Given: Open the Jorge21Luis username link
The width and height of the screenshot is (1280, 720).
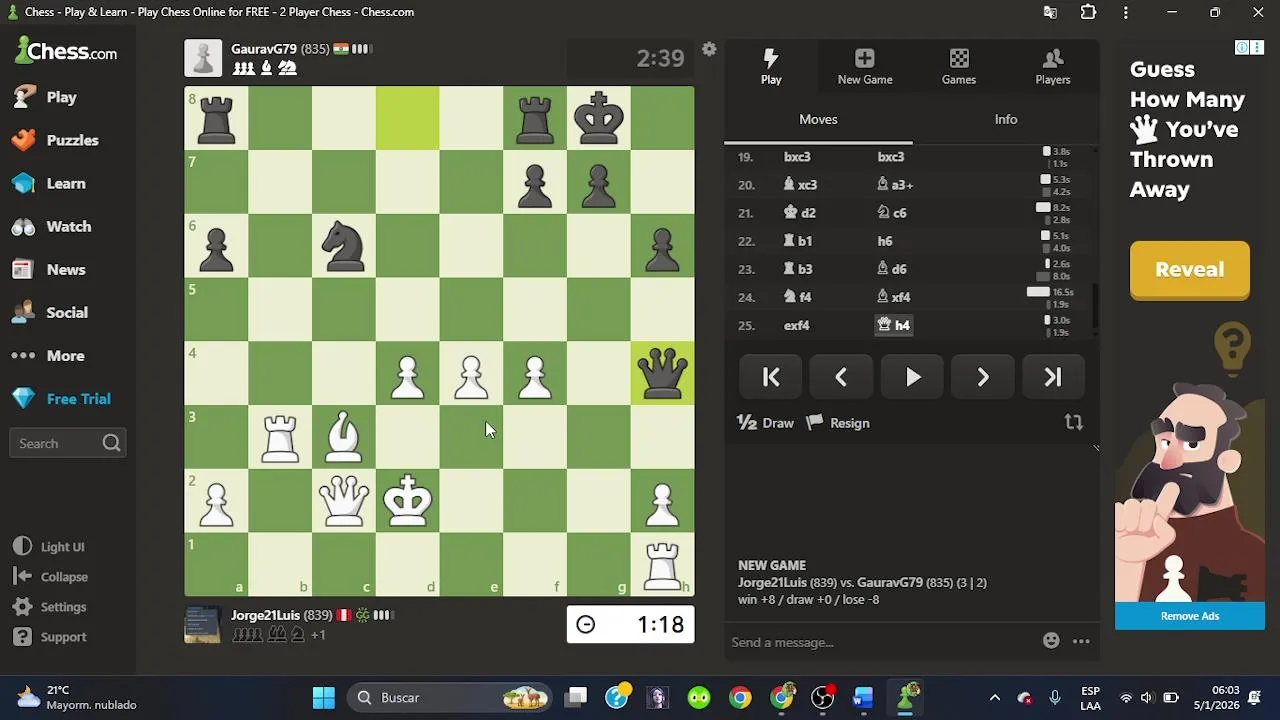Looking at the screenshot, I should tap(265, 615).
